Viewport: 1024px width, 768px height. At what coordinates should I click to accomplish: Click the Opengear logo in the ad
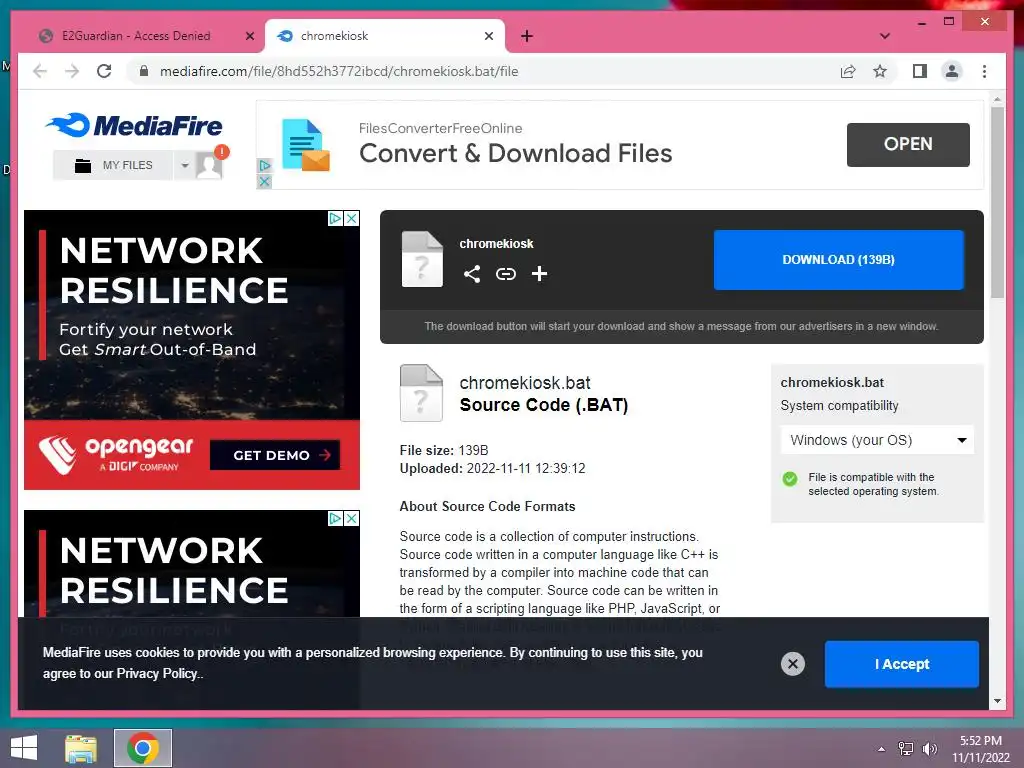pyautogui.click(x=116, y=454)
